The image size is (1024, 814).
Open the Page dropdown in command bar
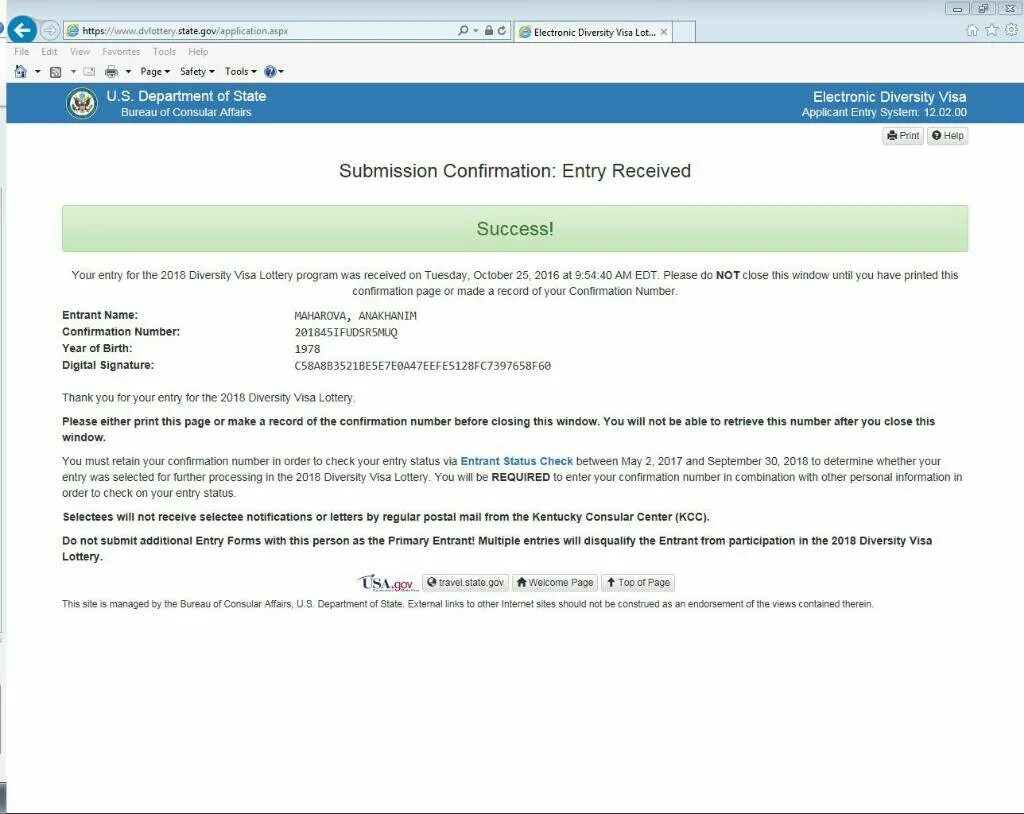tap(155, 71)
